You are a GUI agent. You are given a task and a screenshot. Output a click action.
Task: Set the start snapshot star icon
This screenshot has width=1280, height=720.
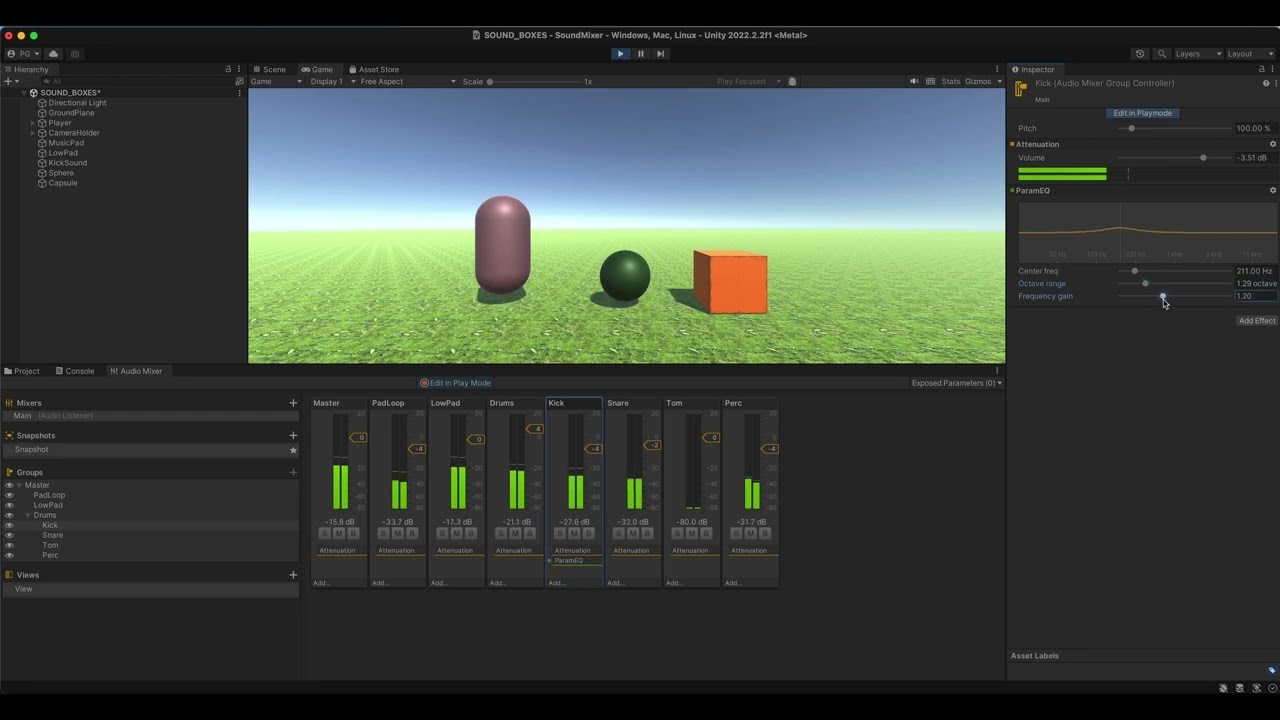coord(293,450)
